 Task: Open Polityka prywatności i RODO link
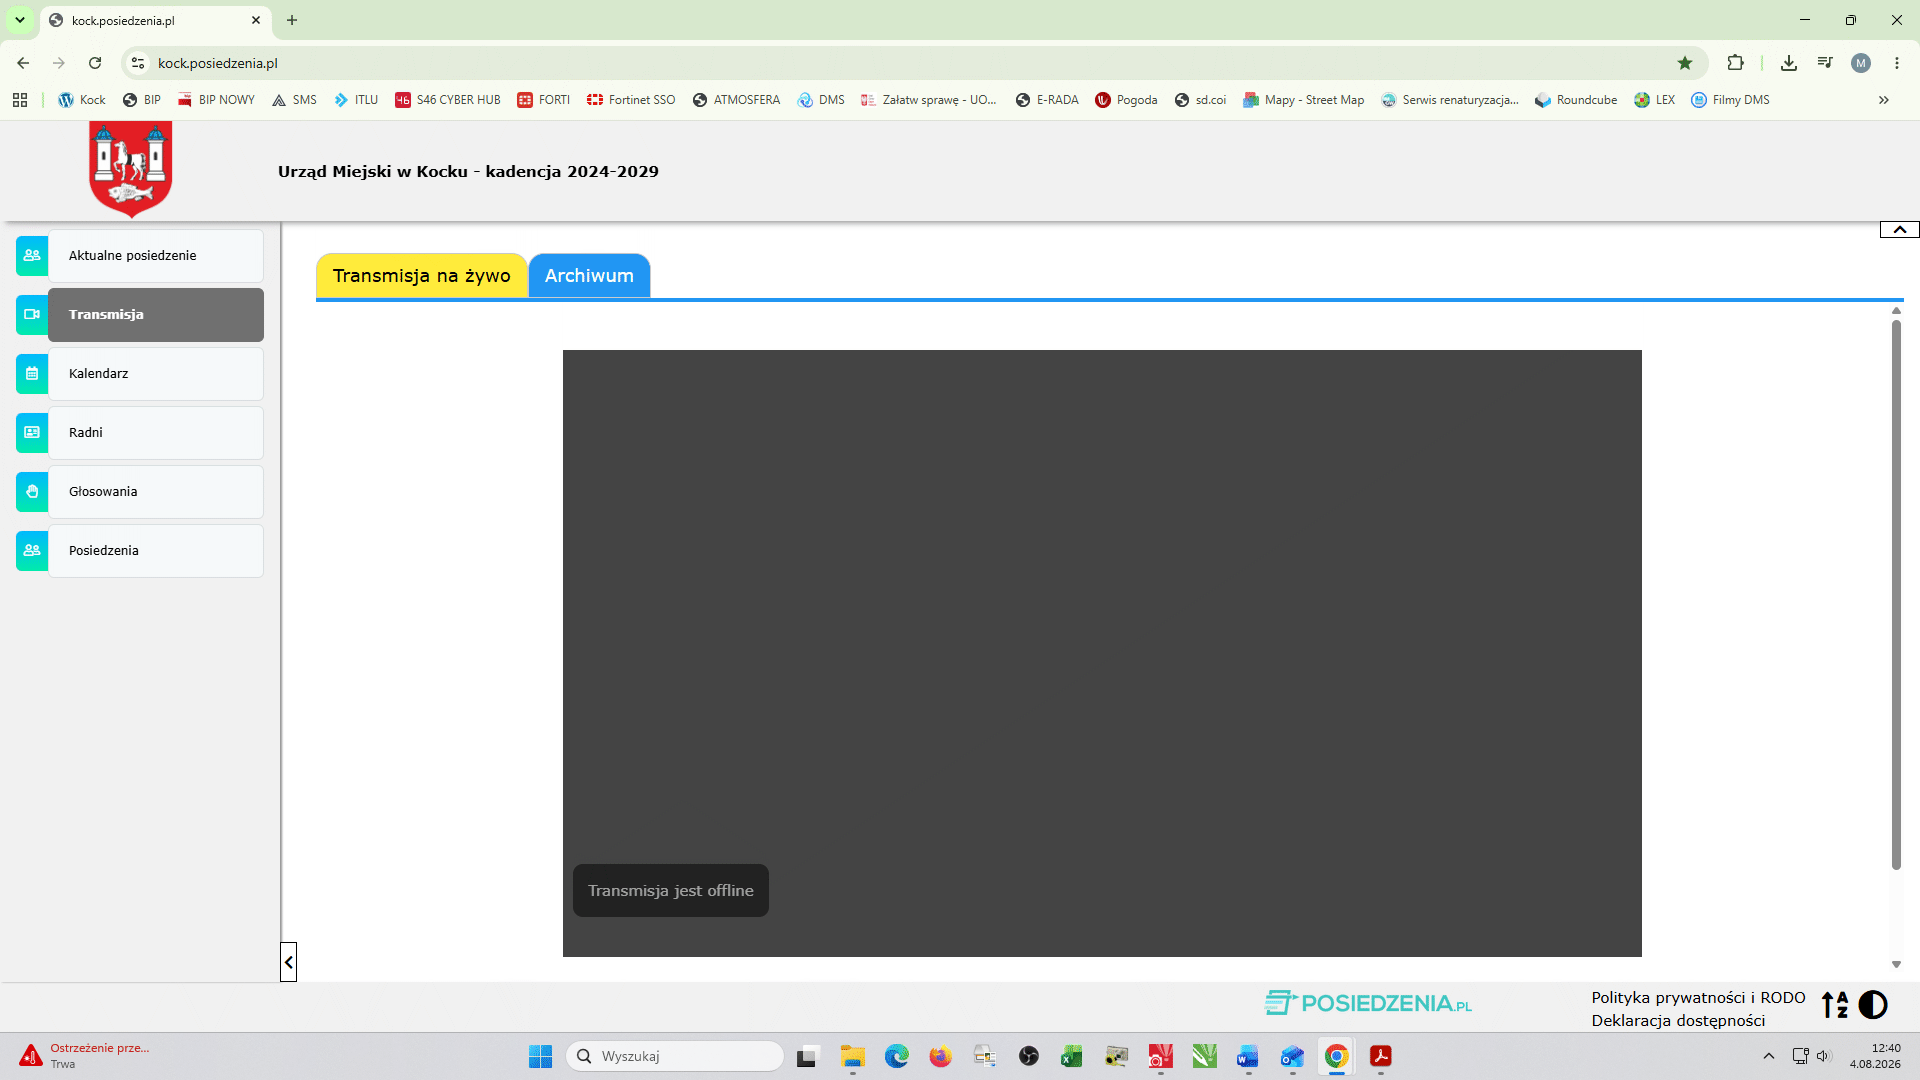(x=1698, y=998)
